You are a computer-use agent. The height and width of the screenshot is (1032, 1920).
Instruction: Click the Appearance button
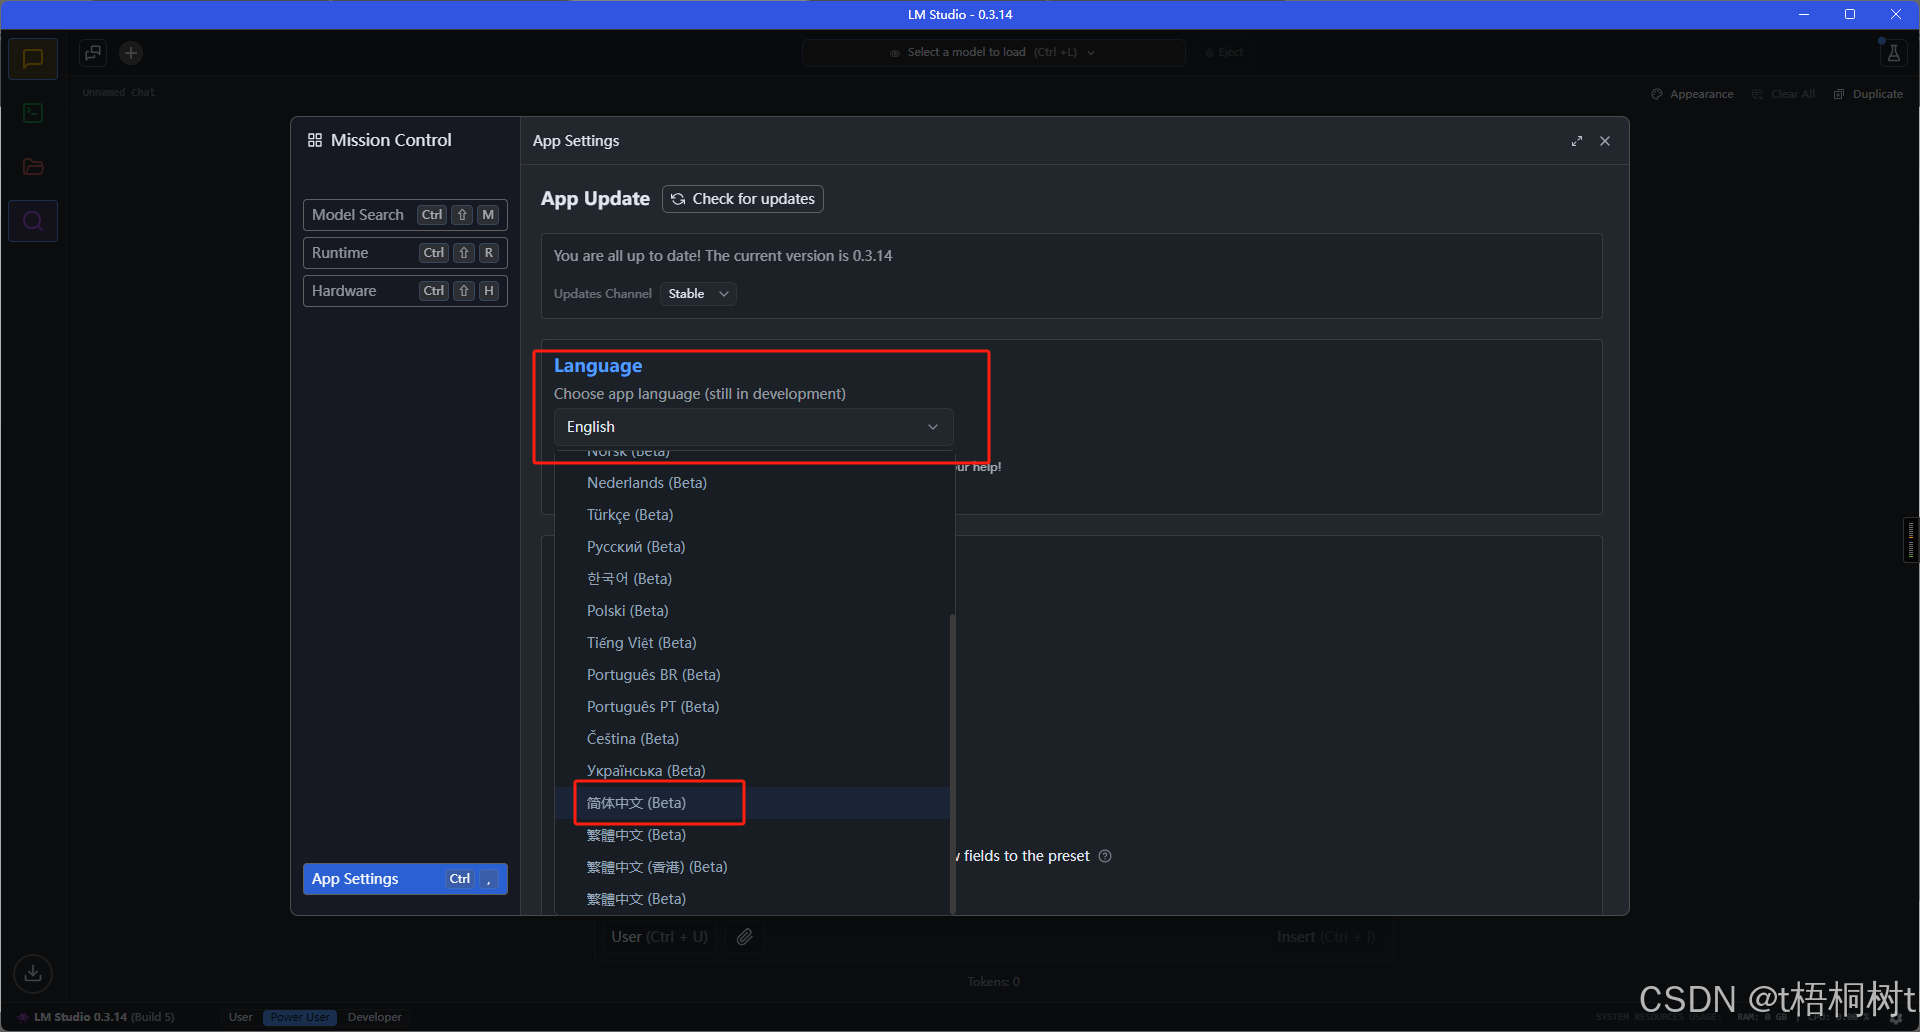(x=1692, y=94)
